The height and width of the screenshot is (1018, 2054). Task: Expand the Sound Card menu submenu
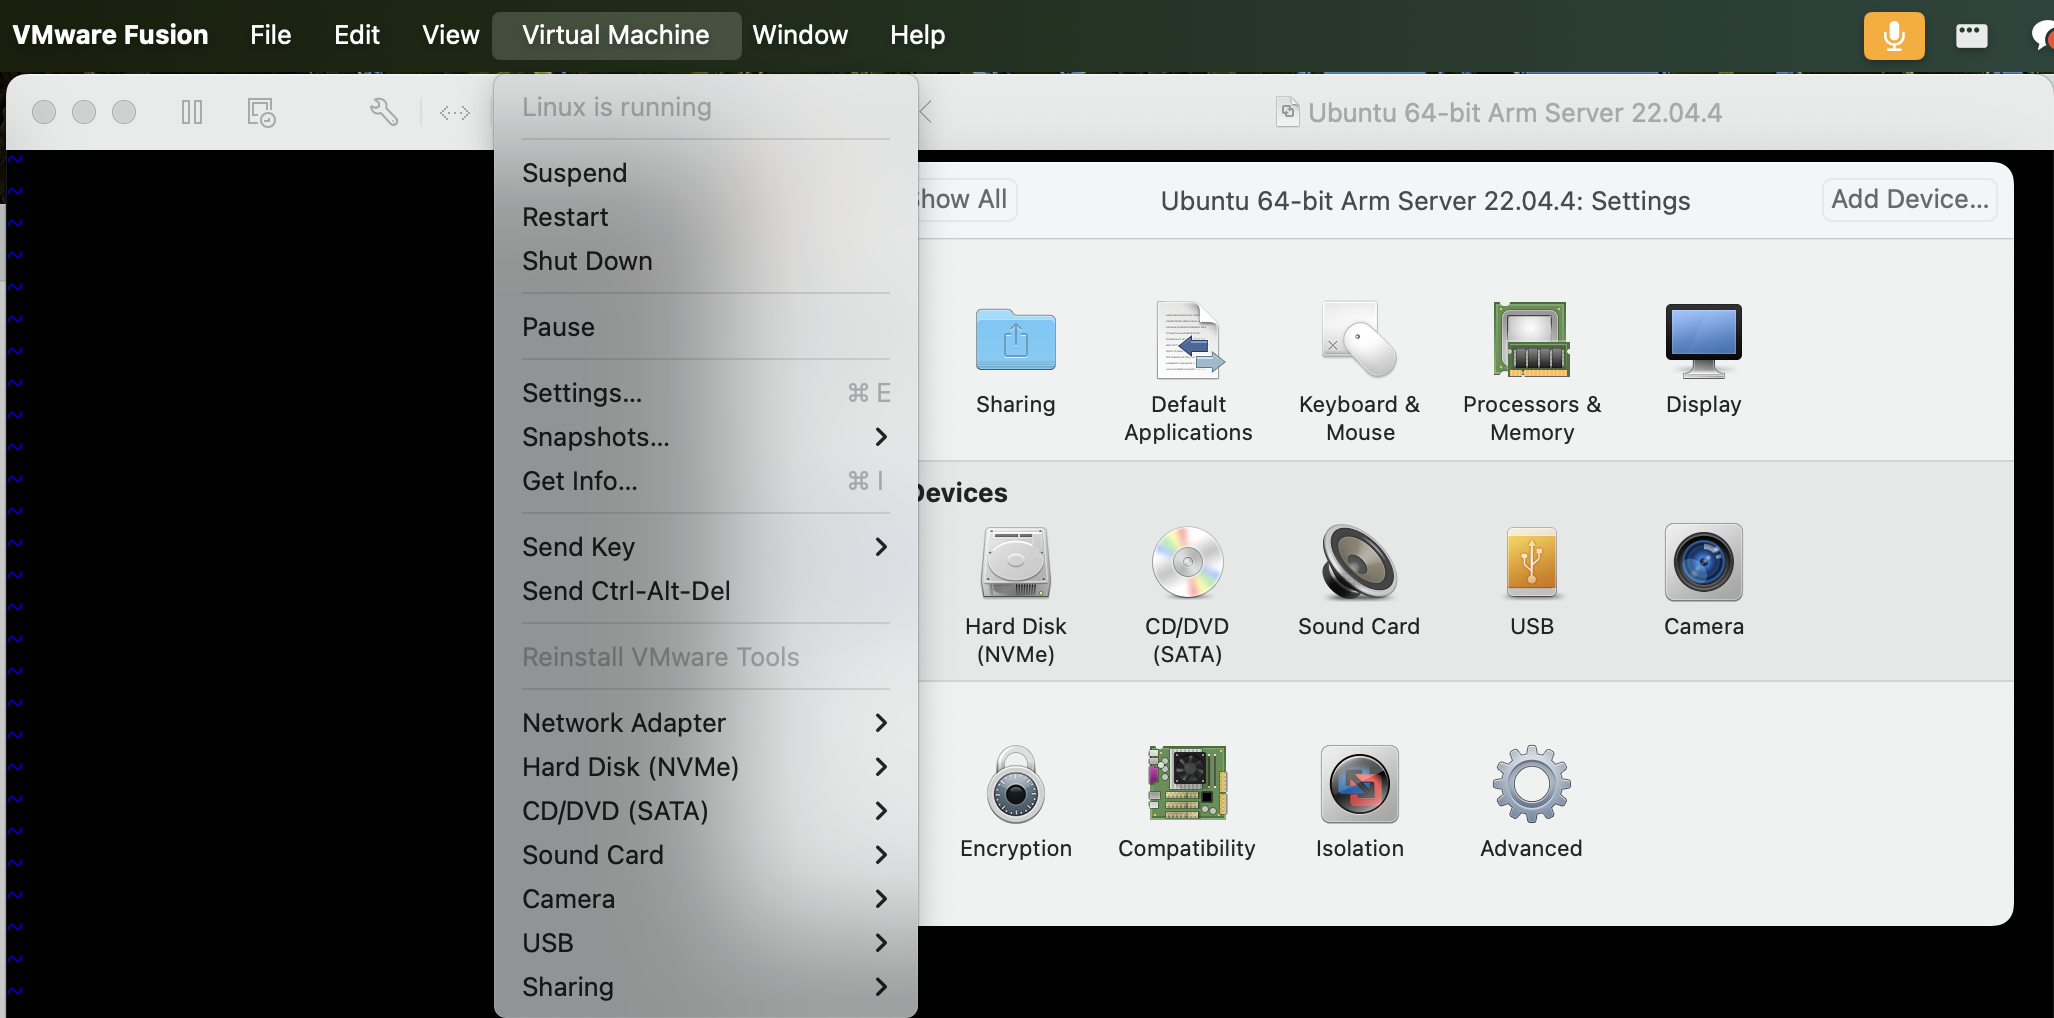tap(705, 855)
